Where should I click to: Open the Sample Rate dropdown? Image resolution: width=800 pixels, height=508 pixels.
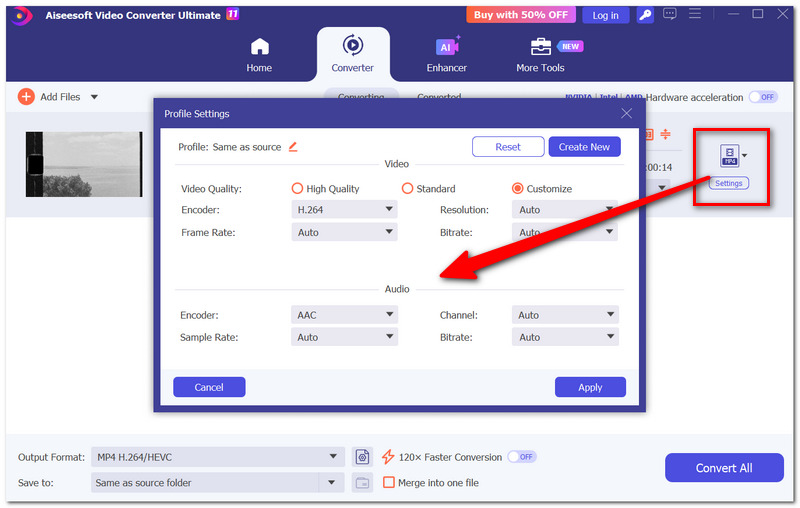coord(344,337)
